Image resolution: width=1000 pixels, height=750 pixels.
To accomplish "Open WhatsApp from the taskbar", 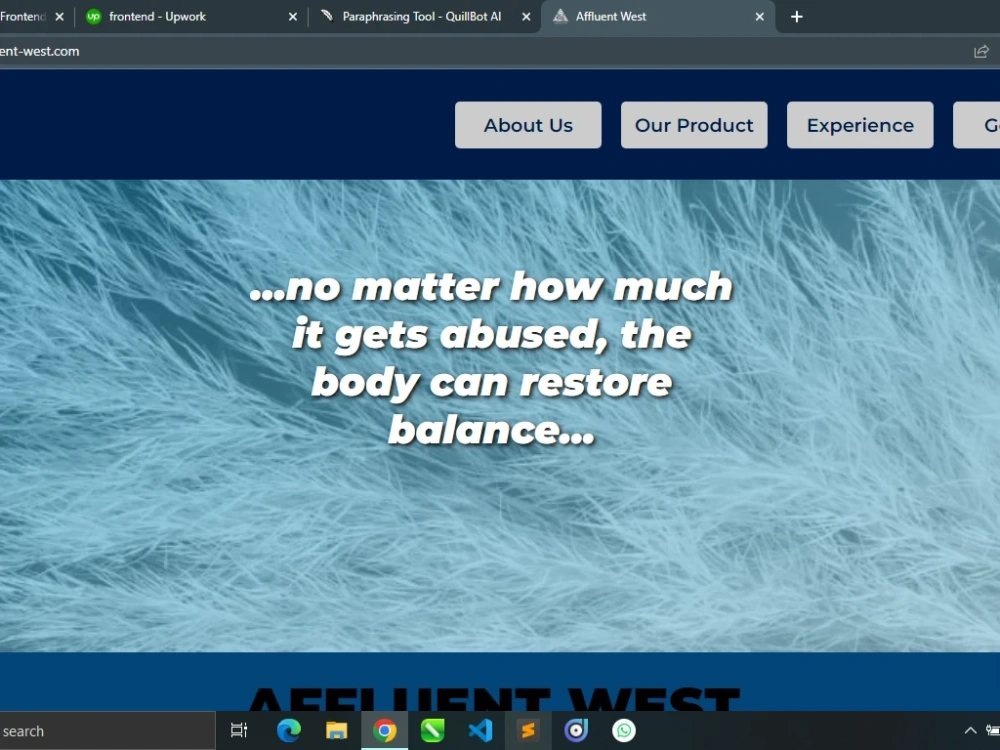I will click(x=624, y=730).
